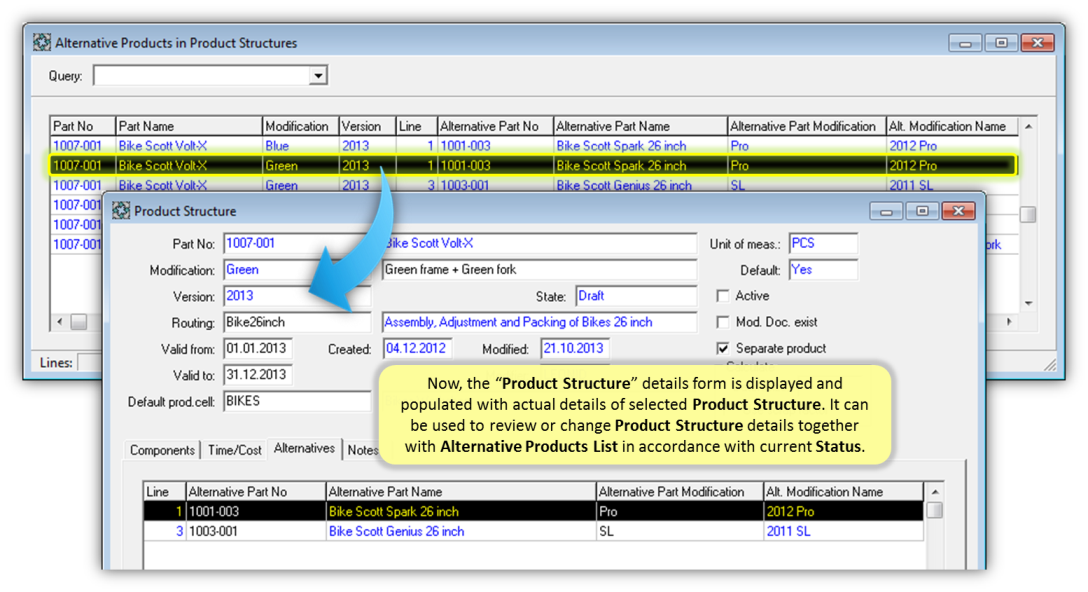Click Alternative Part Modification header in Alternatives grid

(679, 491)
